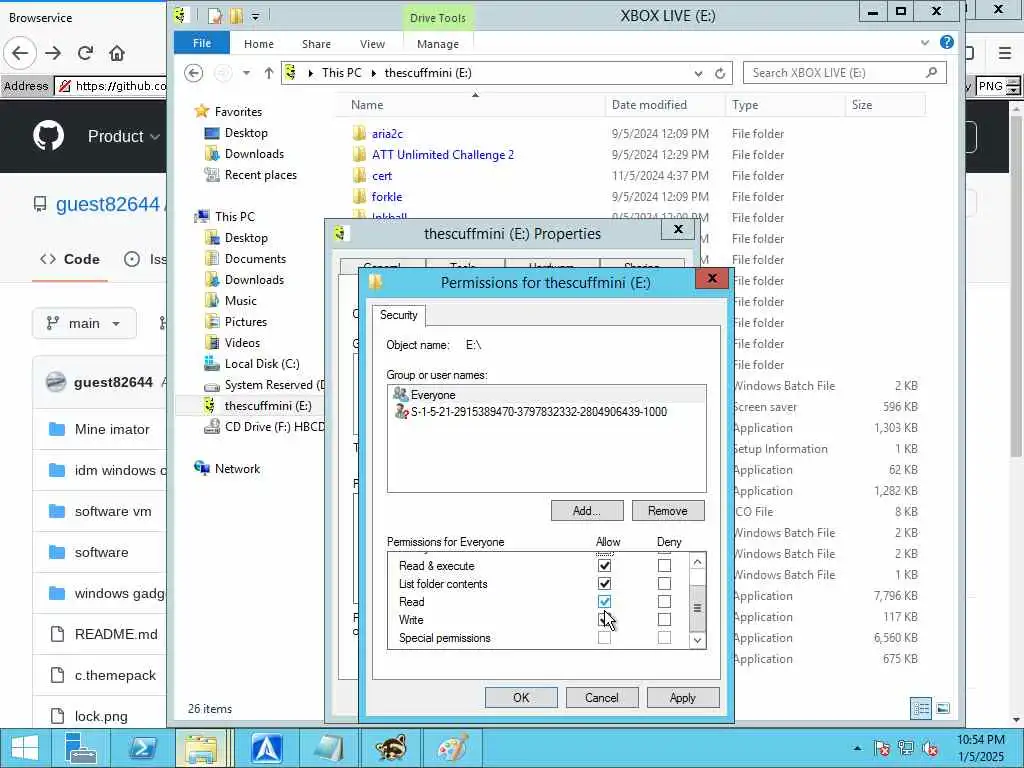Open the Customize Quick Access Toolbar arrow
Screen dimensions: 1024x768
coord(255,16)
